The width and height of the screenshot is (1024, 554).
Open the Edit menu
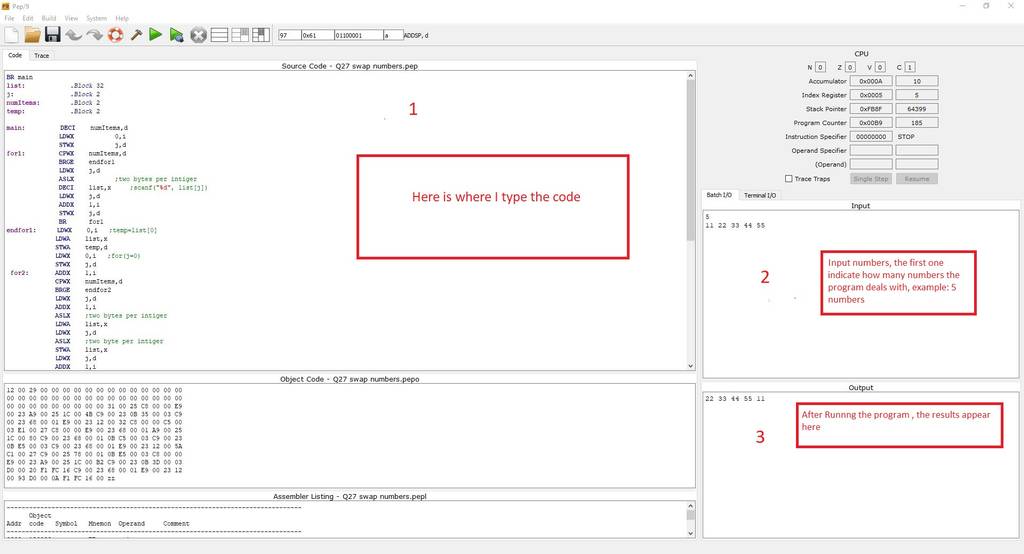click(x=27, y=18)
